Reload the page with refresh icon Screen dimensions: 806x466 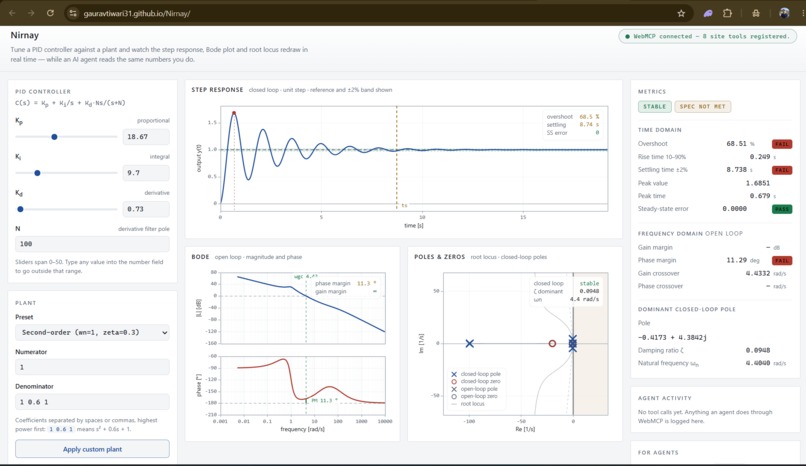point(50,13)
